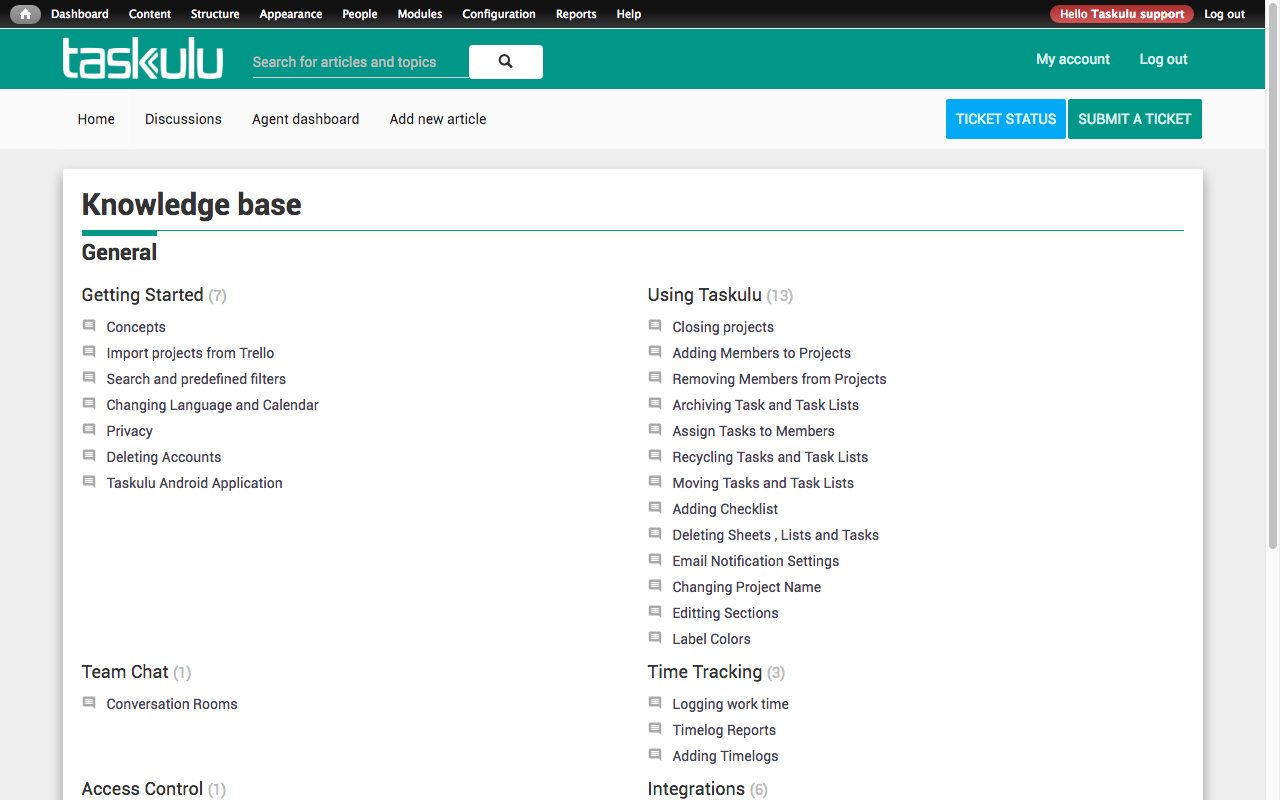Open the Configuration admin menu
This screenshot has width=1280, height=800.
pos(499,14)
